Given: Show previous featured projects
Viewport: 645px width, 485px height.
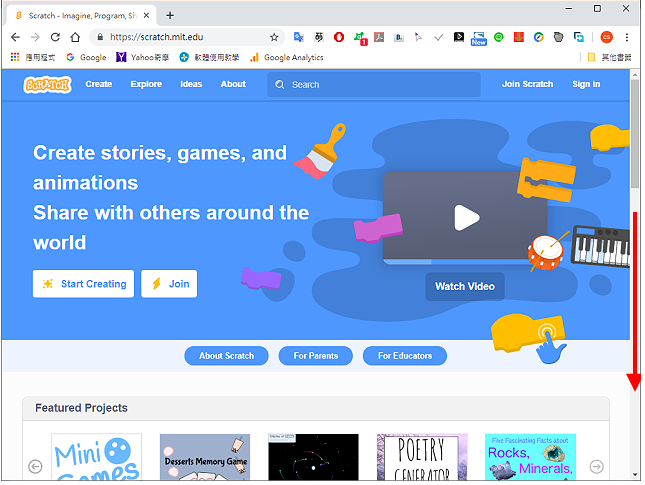Looking at the screenshot, I should (35, 466).
